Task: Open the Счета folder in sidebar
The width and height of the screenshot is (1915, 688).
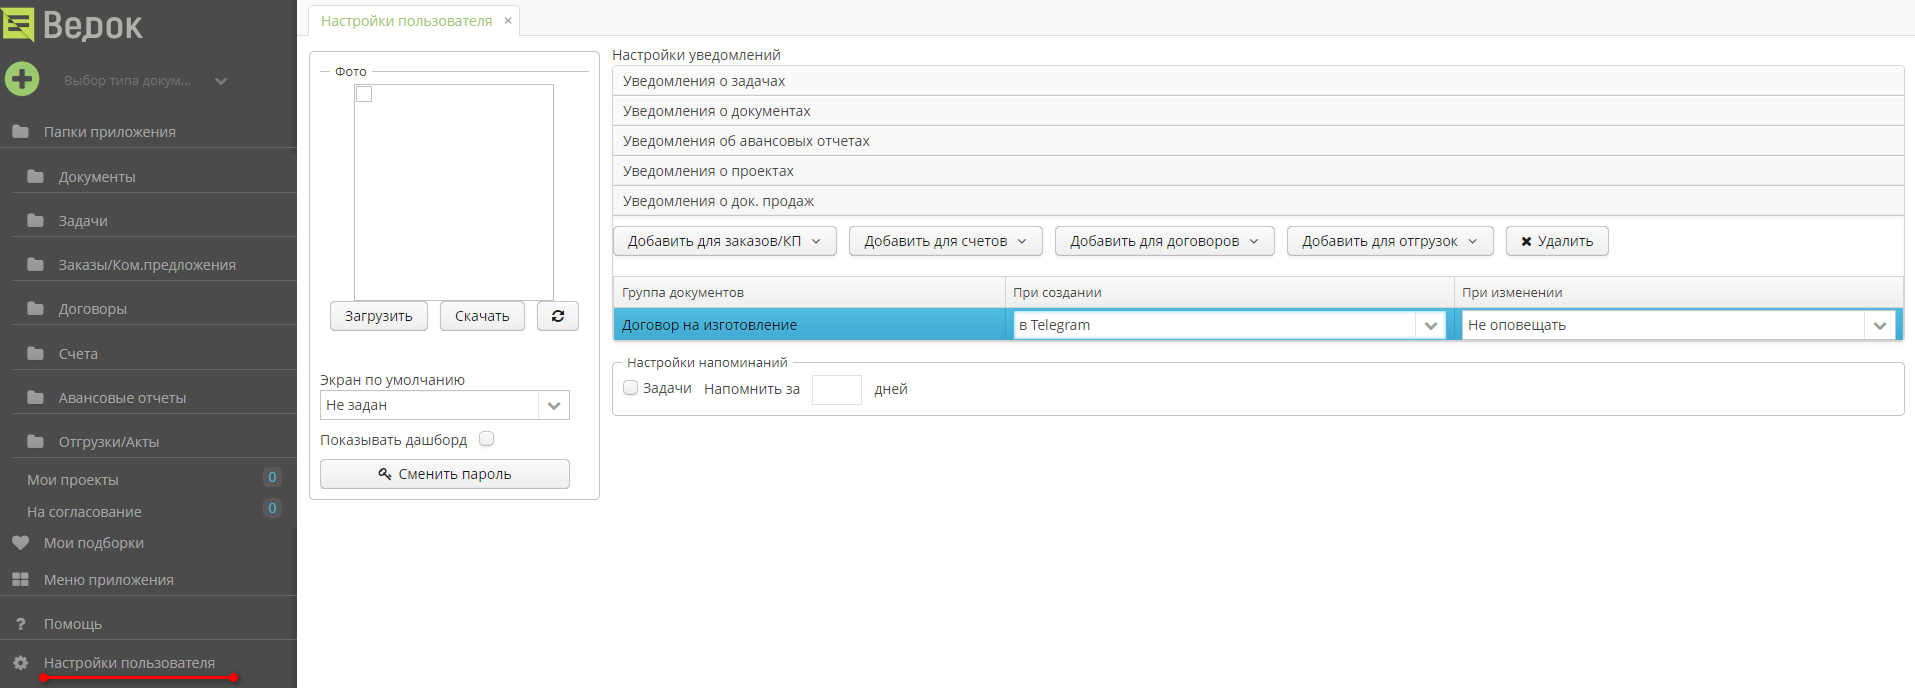Action: coord(78,354)
